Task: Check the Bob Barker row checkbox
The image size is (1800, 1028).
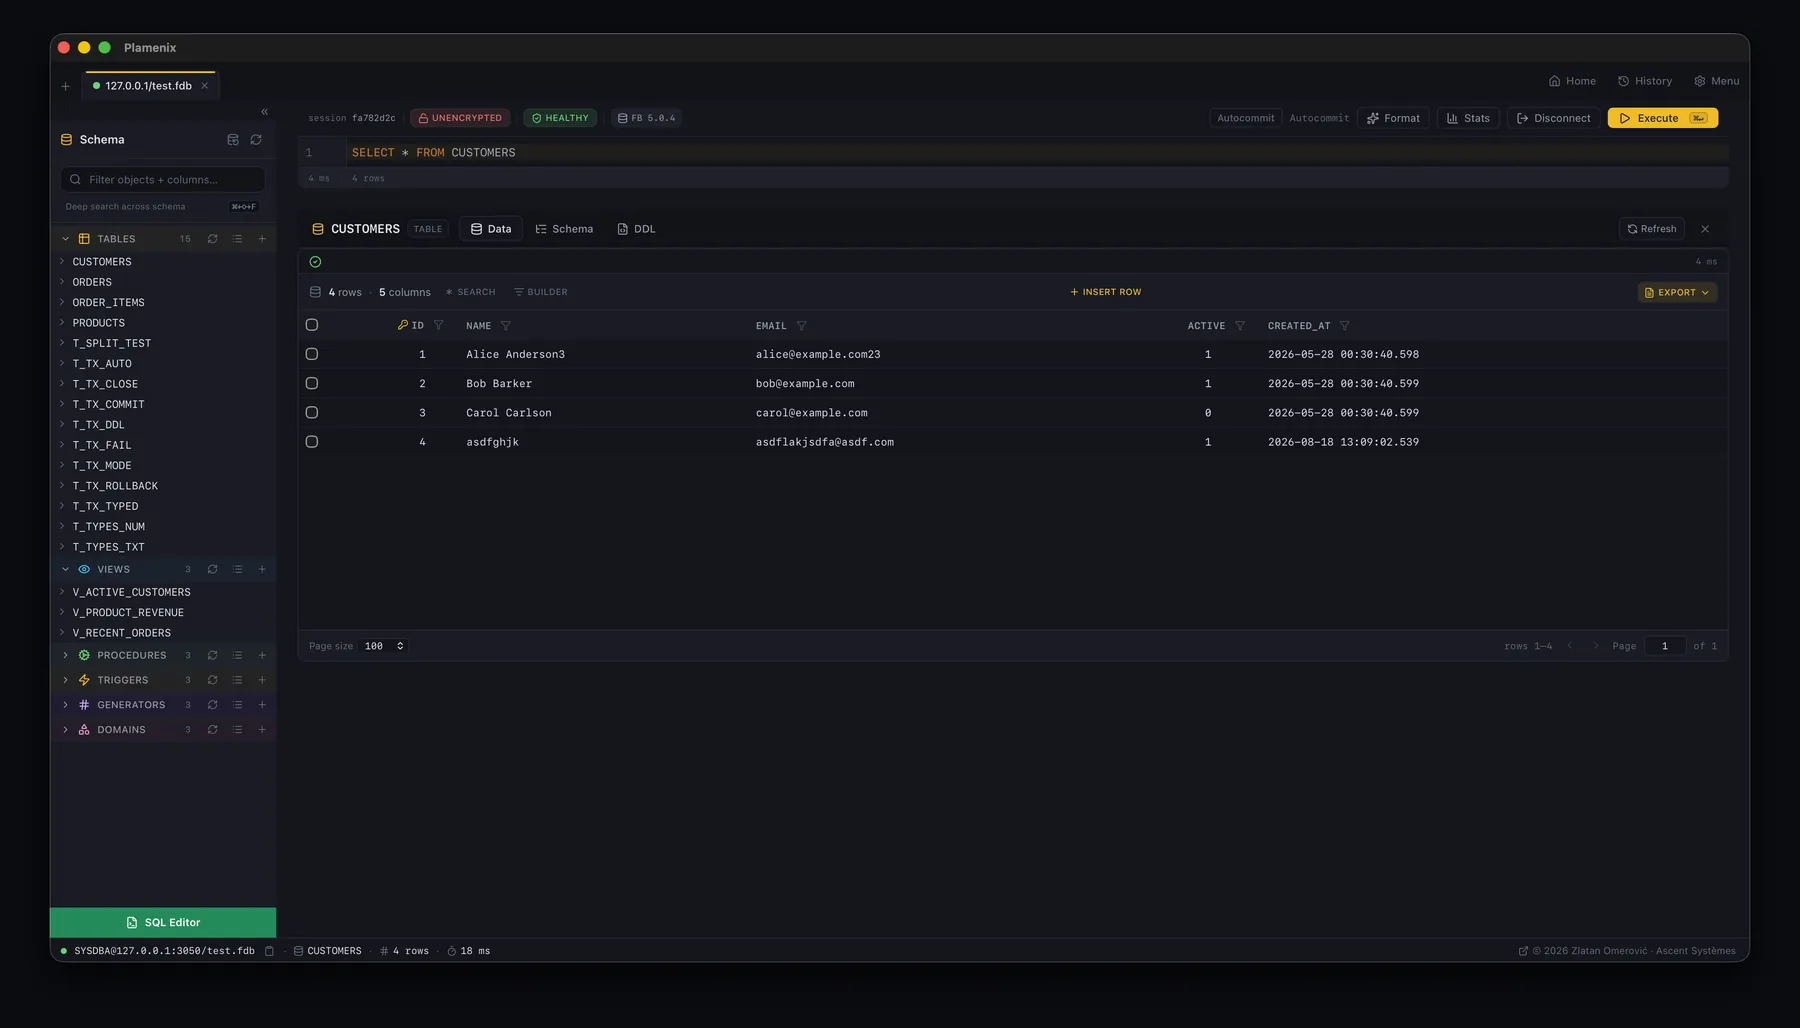Action: point(312,383)
